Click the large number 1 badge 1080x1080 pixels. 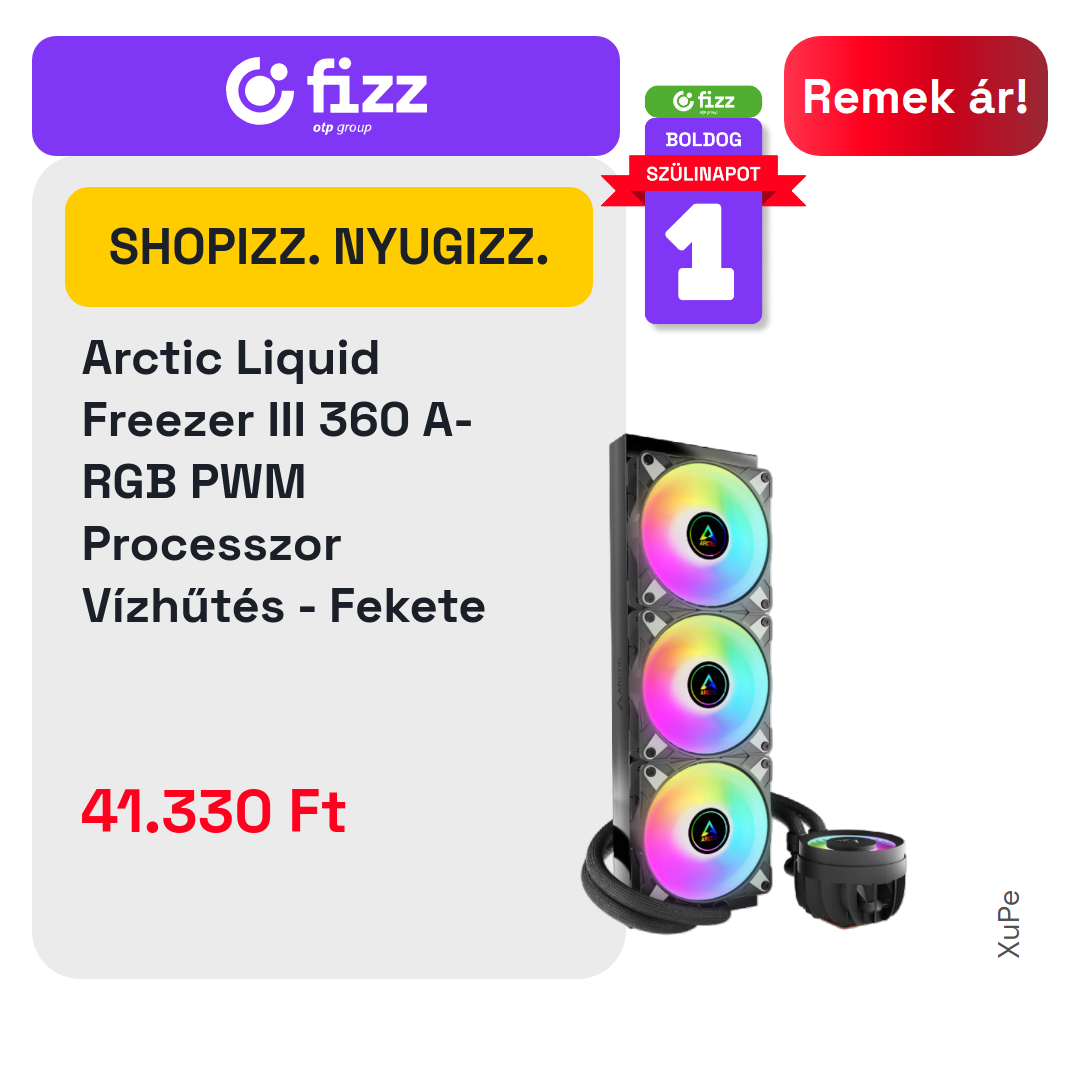point(702,252)
